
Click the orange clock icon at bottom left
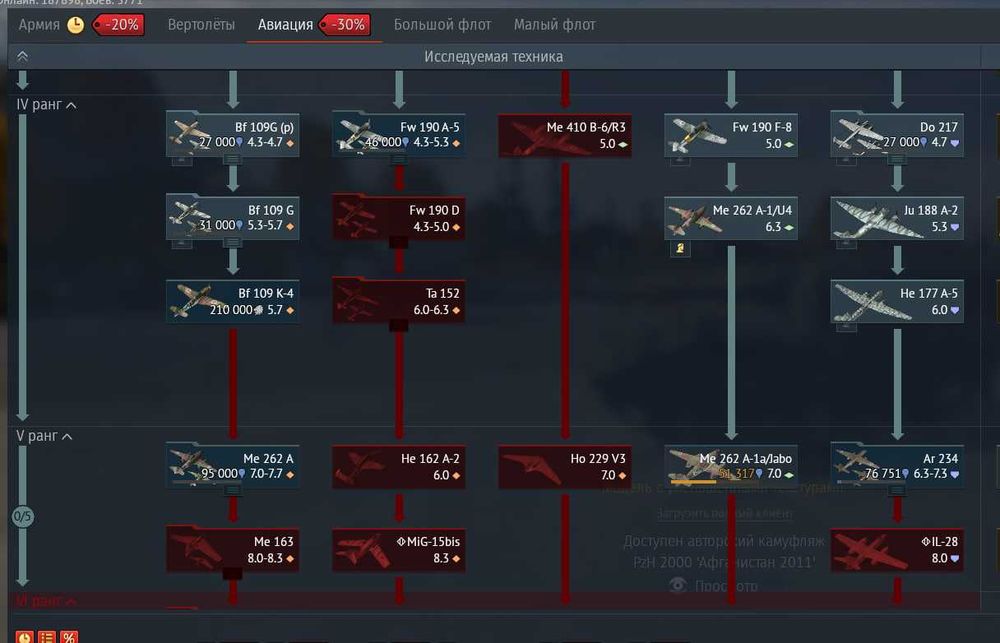point(24,637)
